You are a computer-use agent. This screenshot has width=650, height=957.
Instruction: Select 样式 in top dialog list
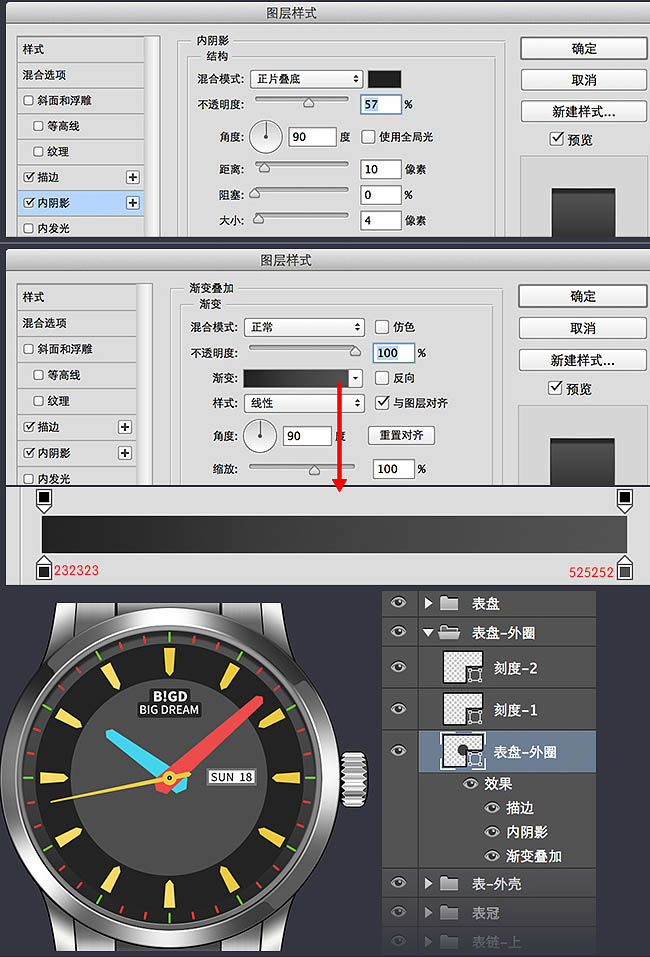pyautogui.click(x=81, y=49)
